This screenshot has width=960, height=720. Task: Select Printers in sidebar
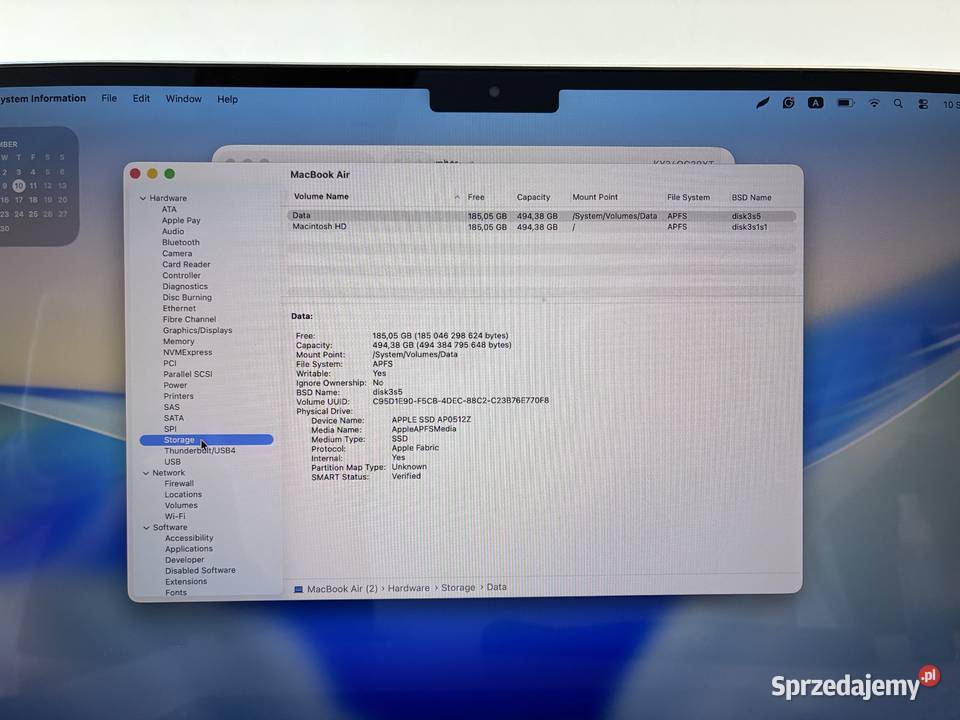pos(178,396)
